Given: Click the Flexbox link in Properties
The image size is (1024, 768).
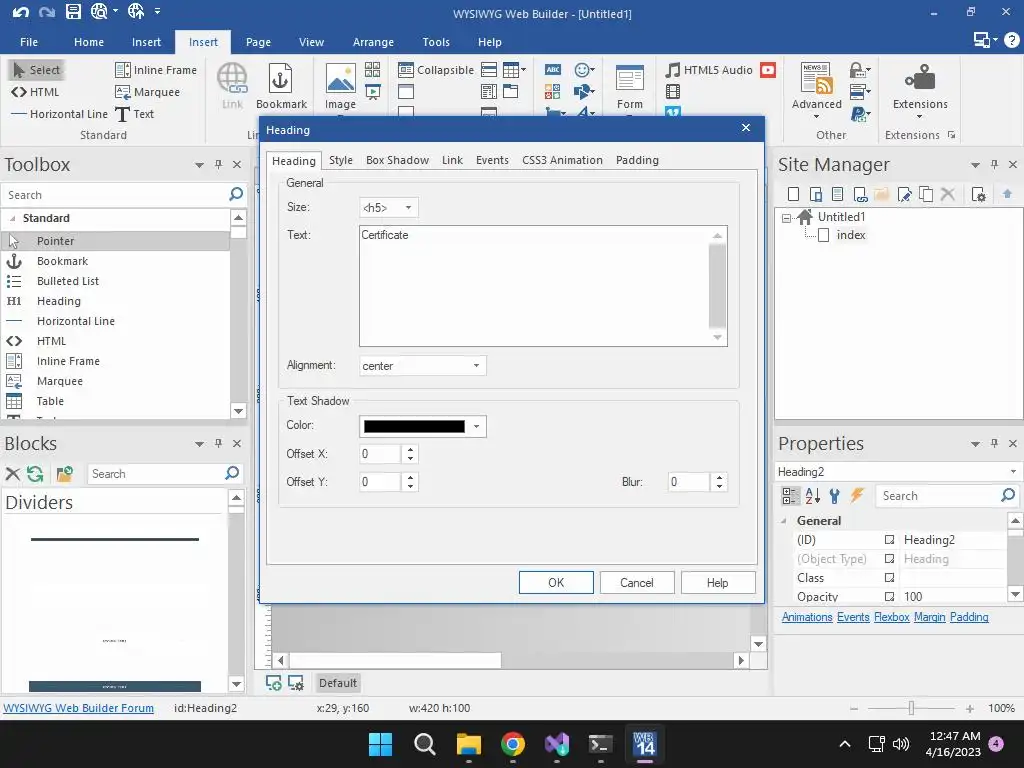Looking at the screenshot, I should pyautogui.click(x=891, y=617).
